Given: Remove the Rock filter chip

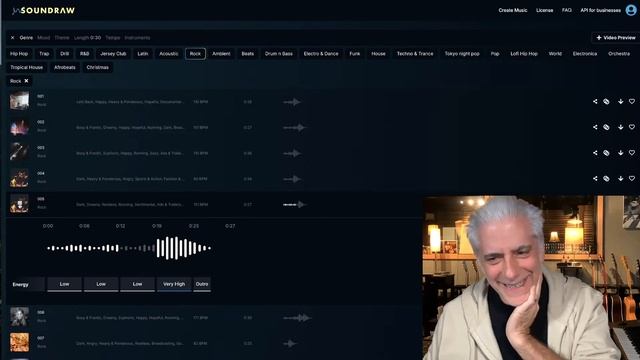Looking at the screenshot, I should (26, 81).
